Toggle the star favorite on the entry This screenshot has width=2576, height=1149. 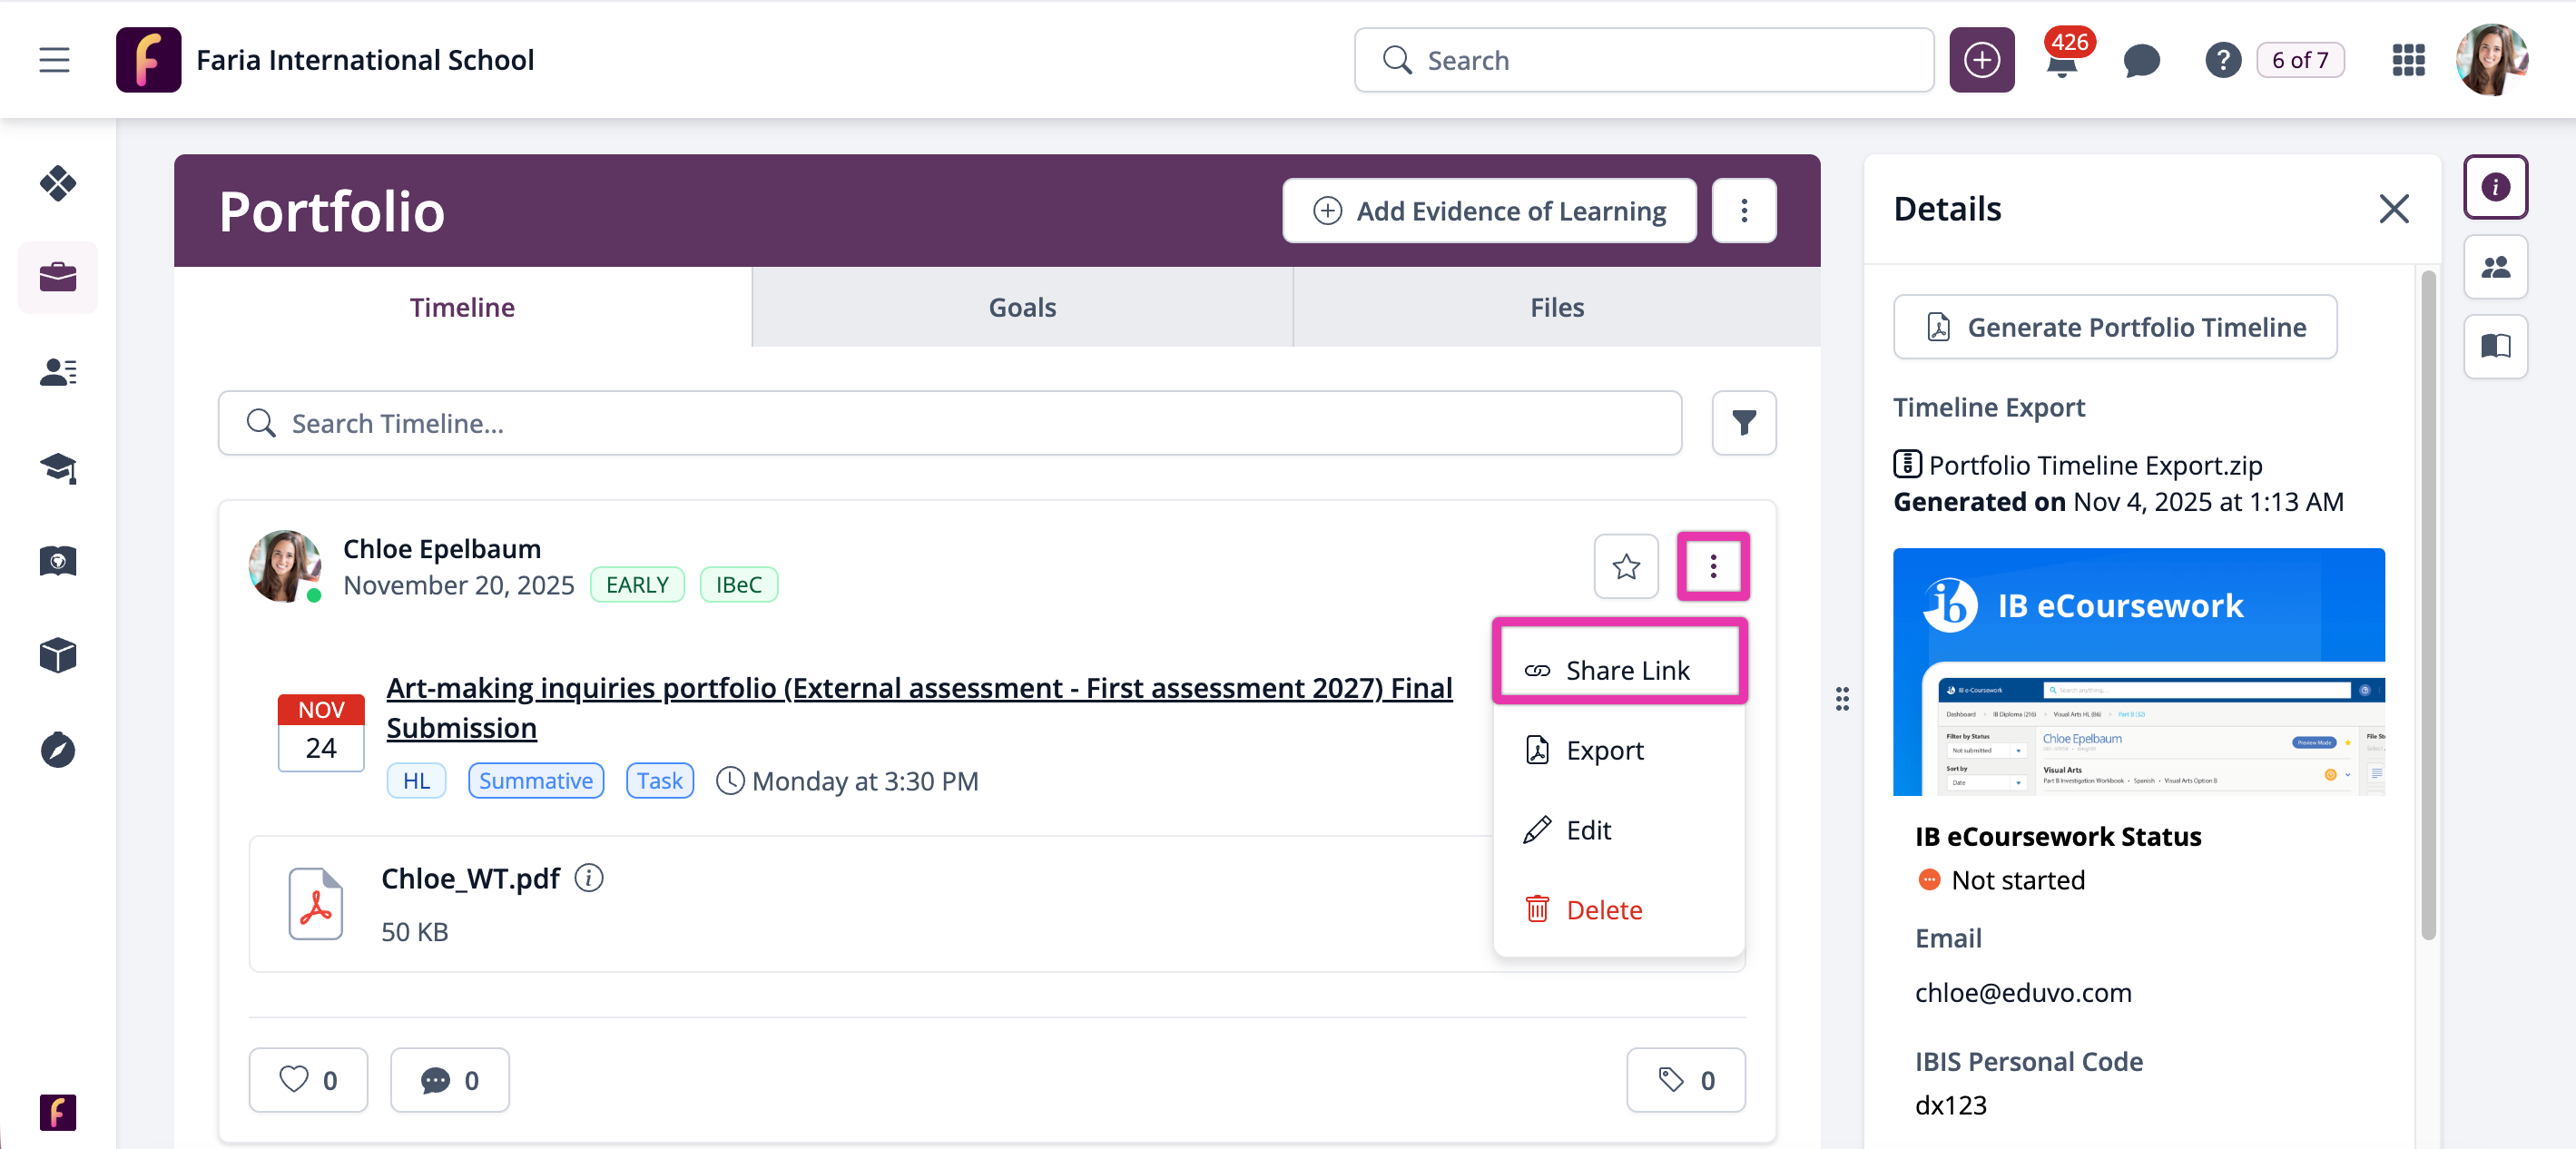pos(1626,567)
